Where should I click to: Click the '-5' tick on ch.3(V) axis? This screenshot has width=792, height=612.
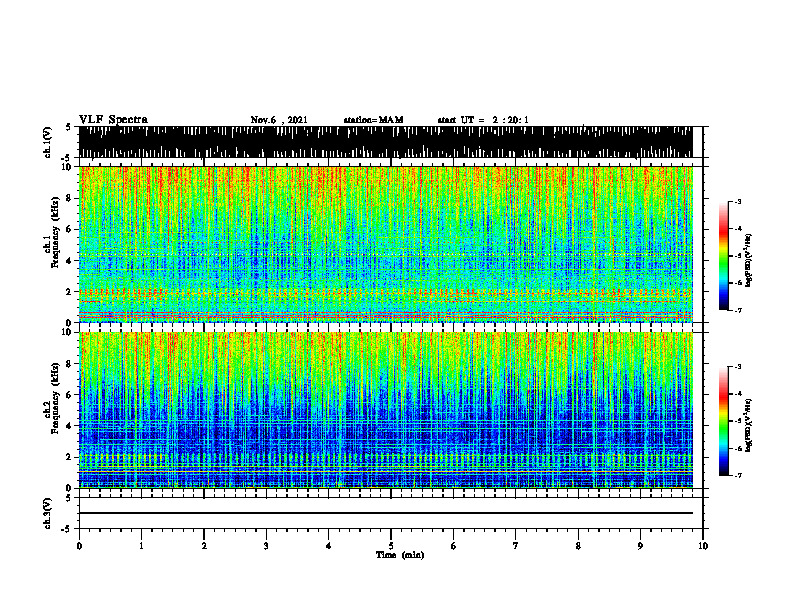[67, 529]
